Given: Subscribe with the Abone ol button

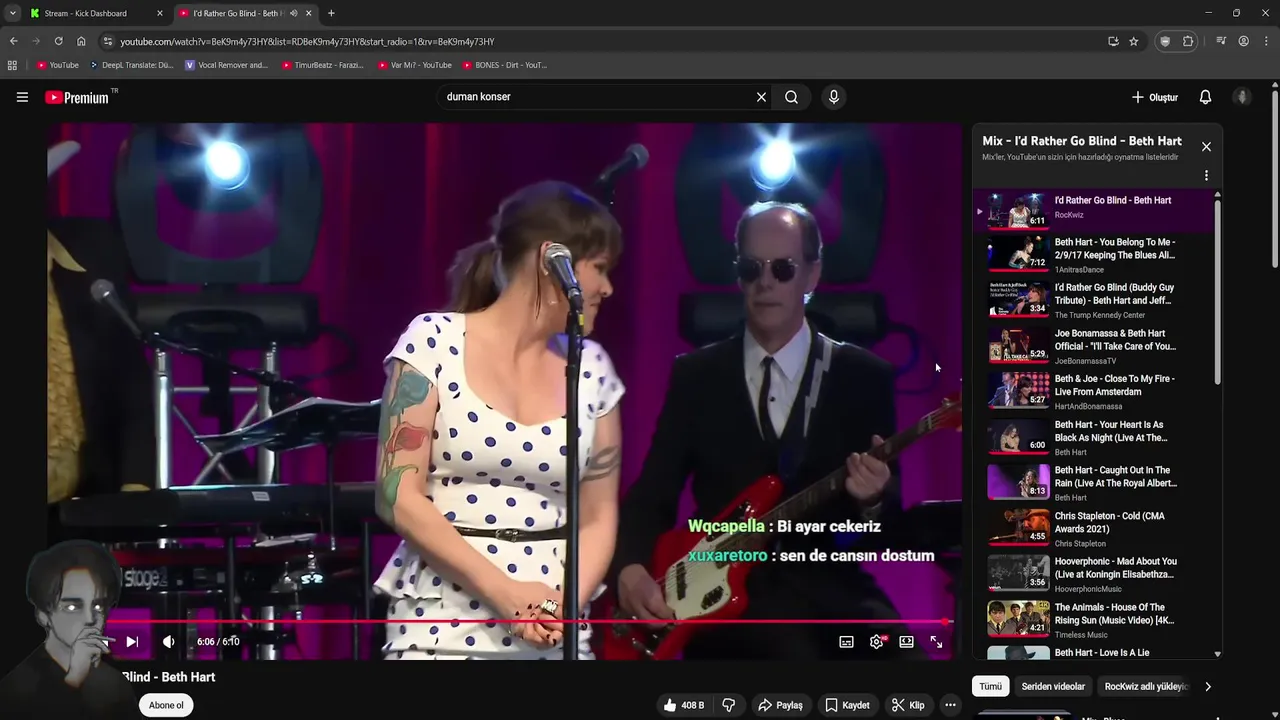Looking at the screenshot, I should click(x=166, y=705).
